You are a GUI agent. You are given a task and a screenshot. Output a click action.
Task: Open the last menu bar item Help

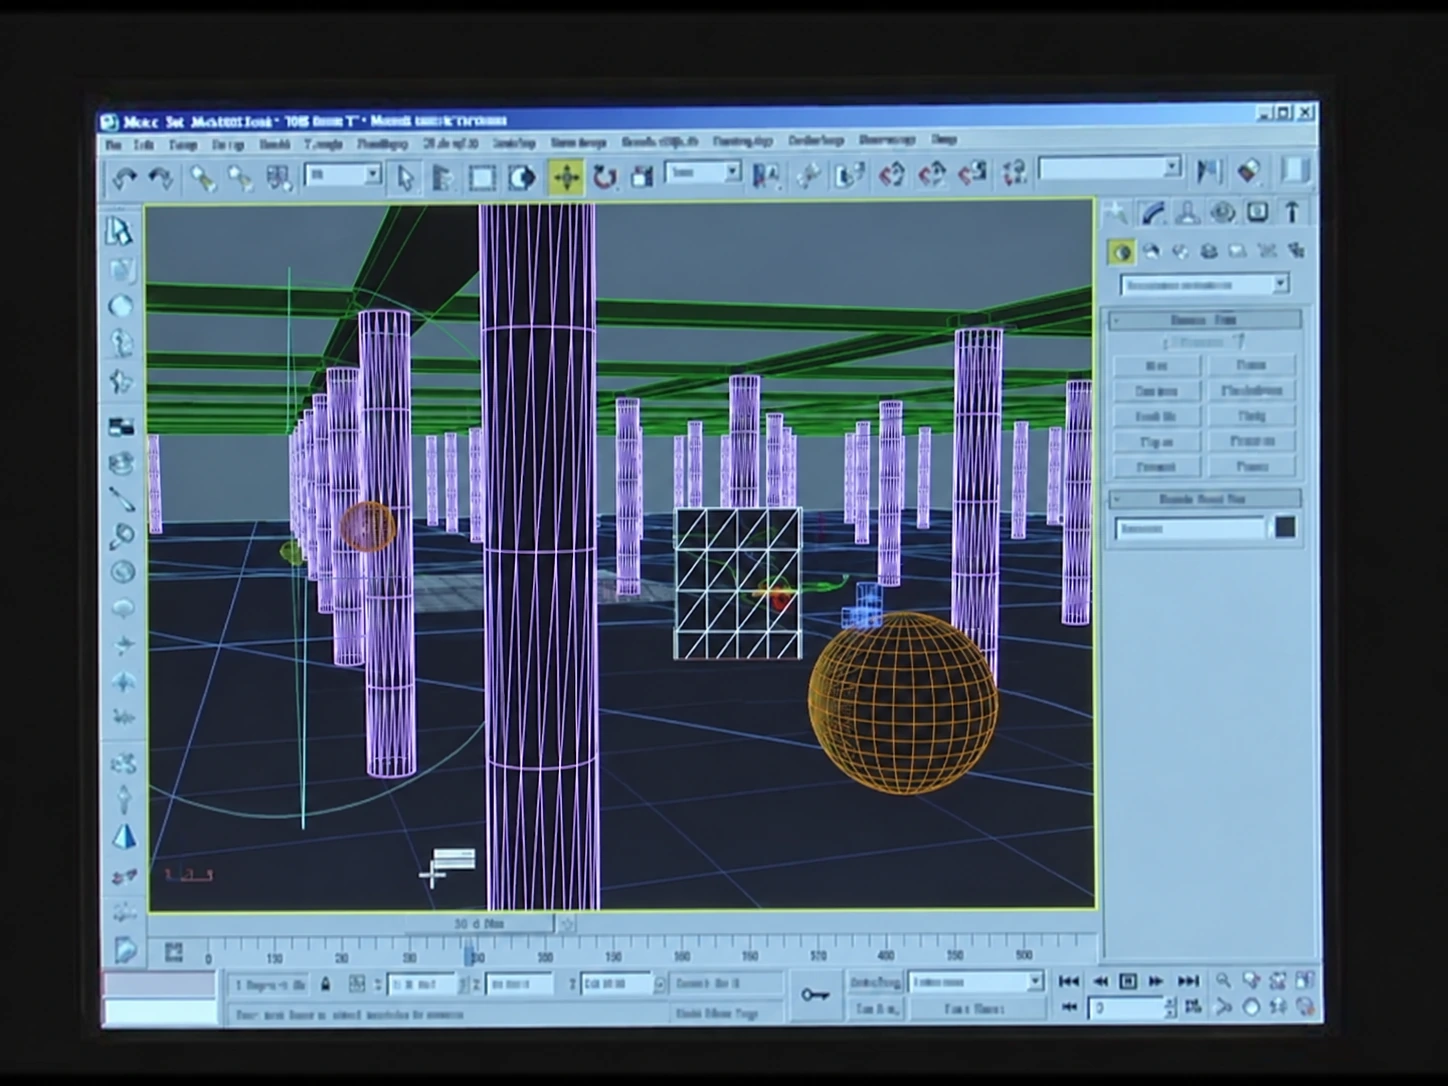pyautogui.click(x=944, y=139)
